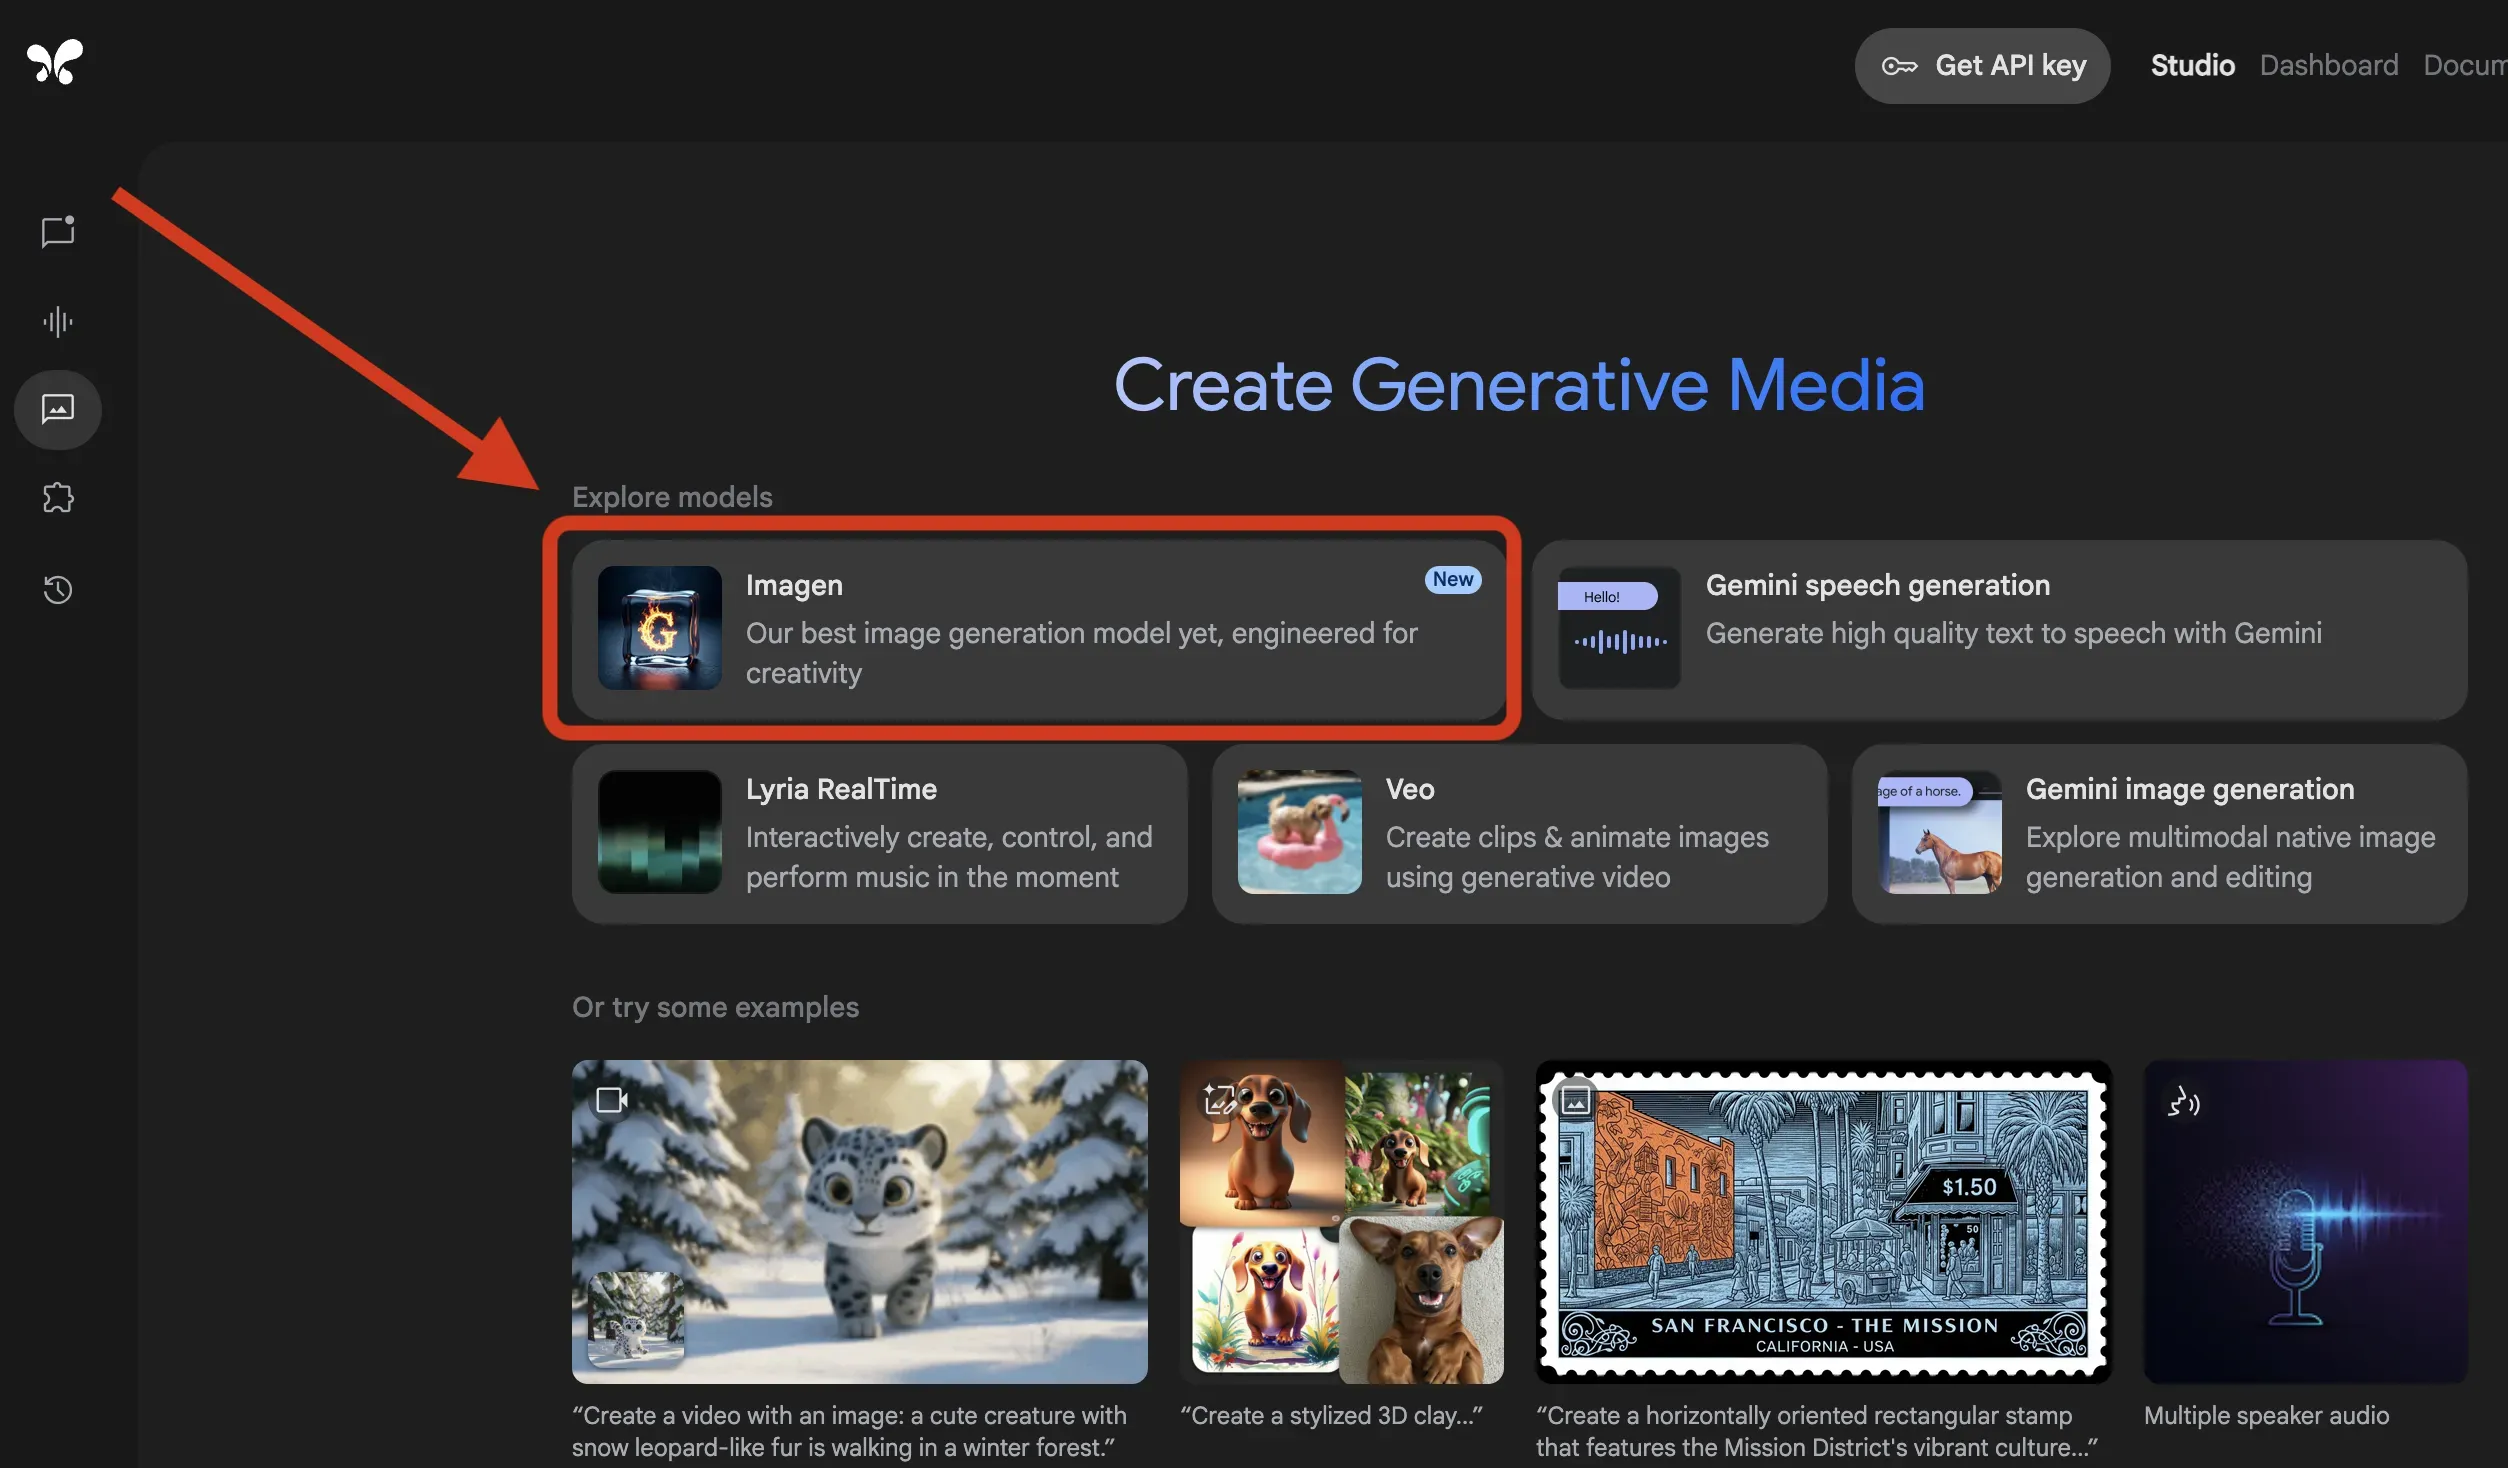Viewport: 2508px width, 1468px height.
Task: Click the Get API key button
Action: (x=1981, y=65)
